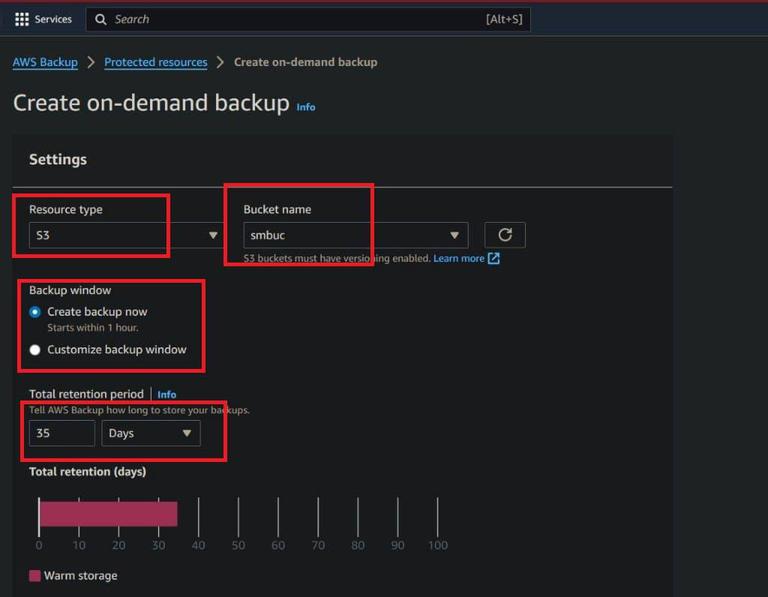
Task: Select Create backup now option
Action: point(35,312)
